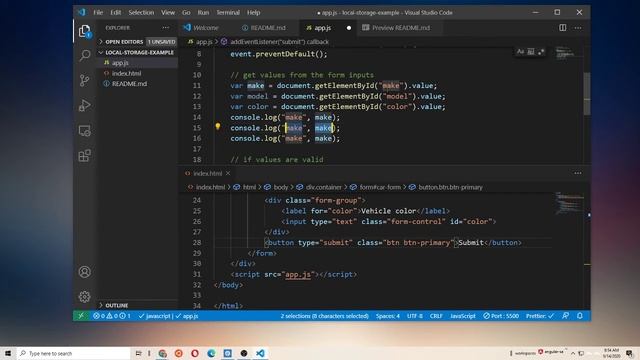Open the Accounts menu icon
The height and width of the screenshot is (360, 640).
pyautogui.click(x=84, y=272)
